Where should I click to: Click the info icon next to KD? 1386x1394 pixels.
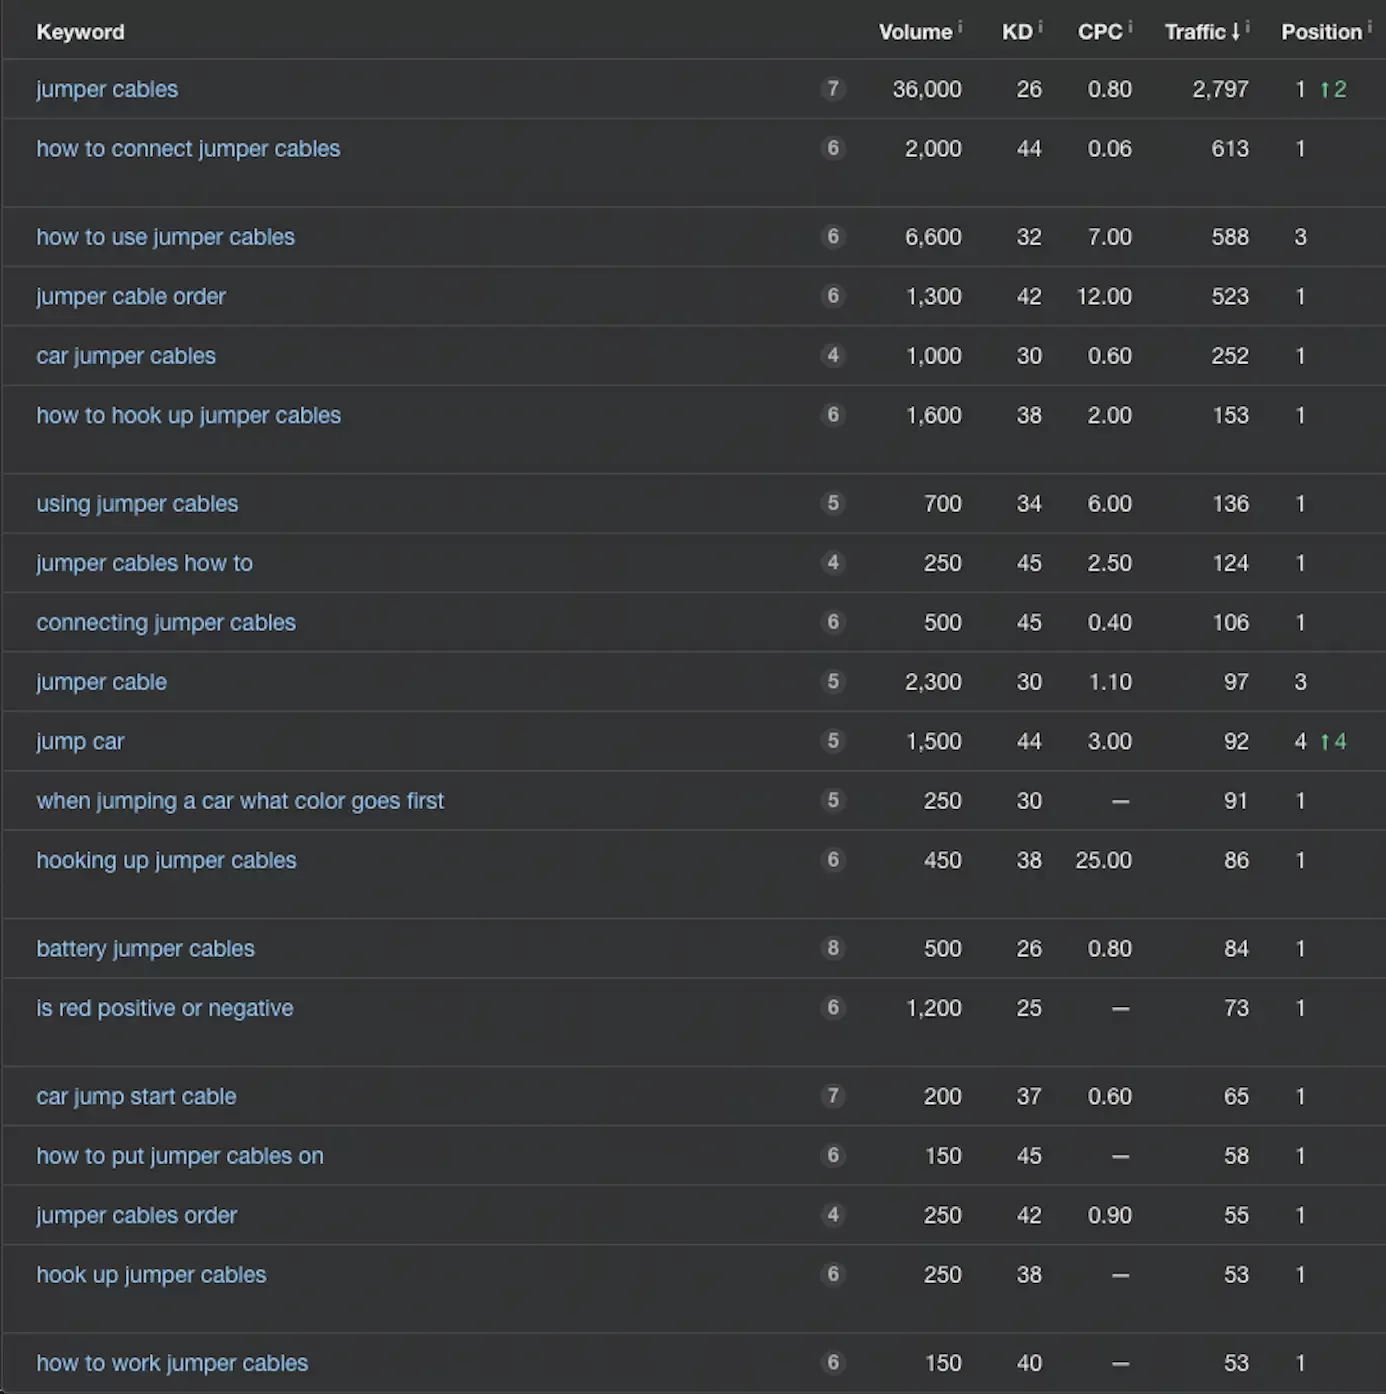[x=1040, y=27]
